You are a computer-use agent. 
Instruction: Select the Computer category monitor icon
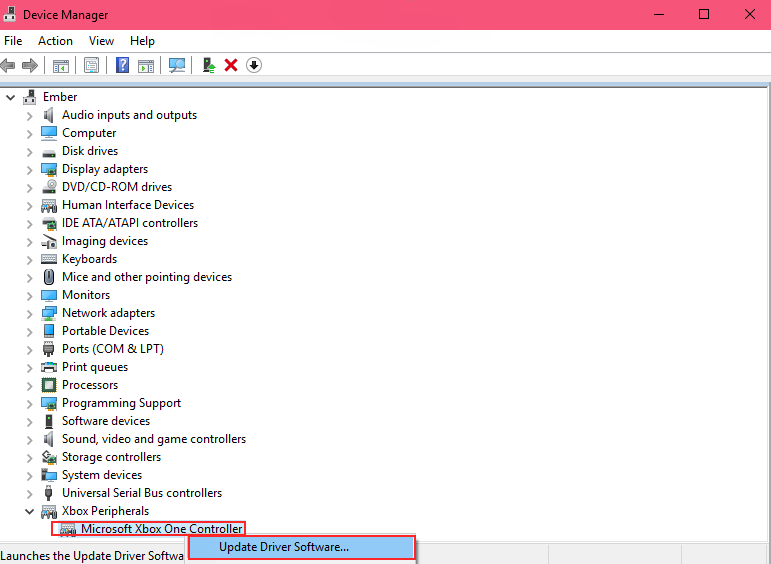pyautogui.click(x=49, y=133)
